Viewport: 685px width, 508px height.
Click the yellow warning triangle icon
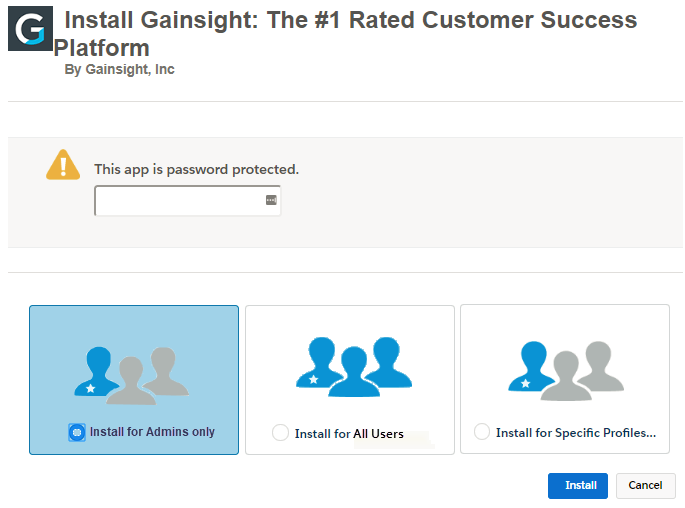coord(63,165)
